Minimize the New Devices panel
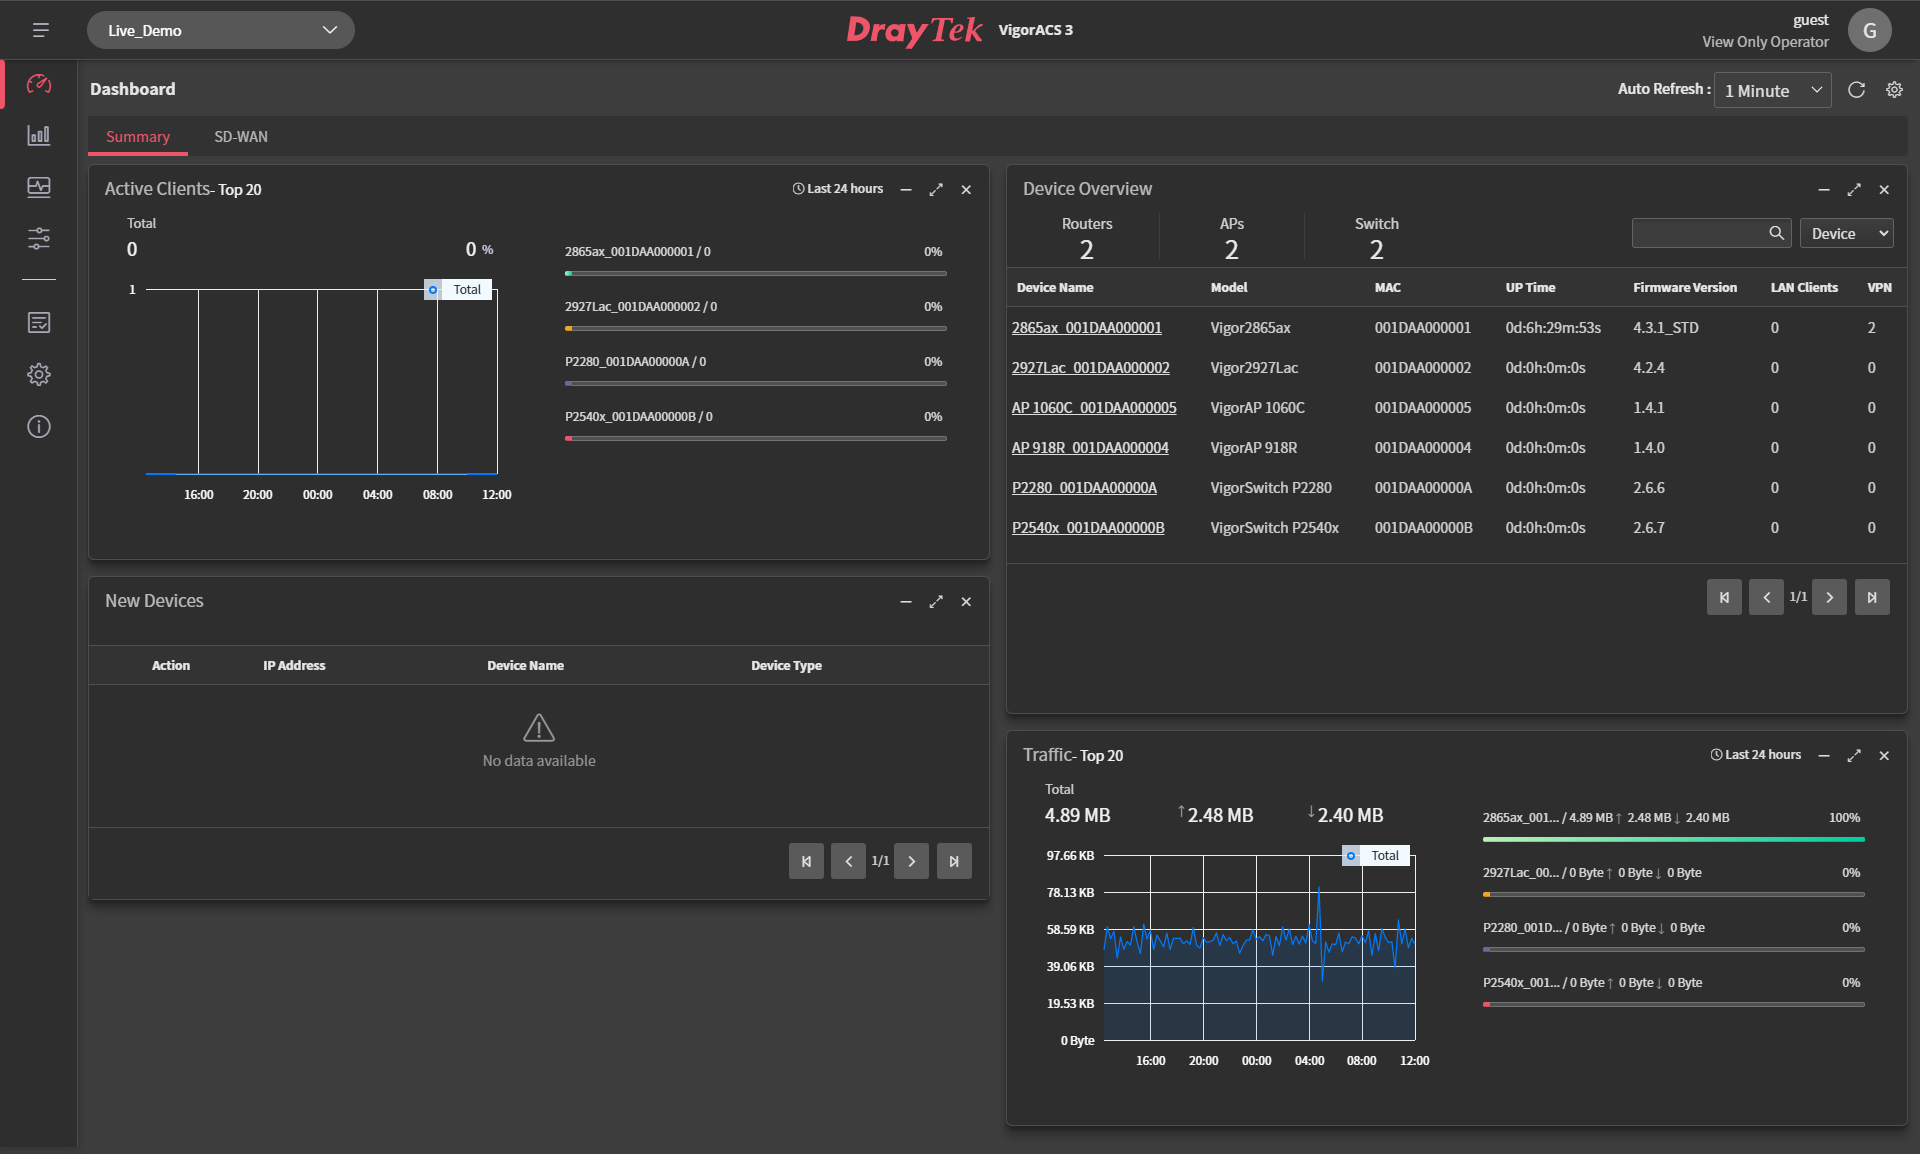The width and height of the screenshot is (1920, 1154). 906,601
